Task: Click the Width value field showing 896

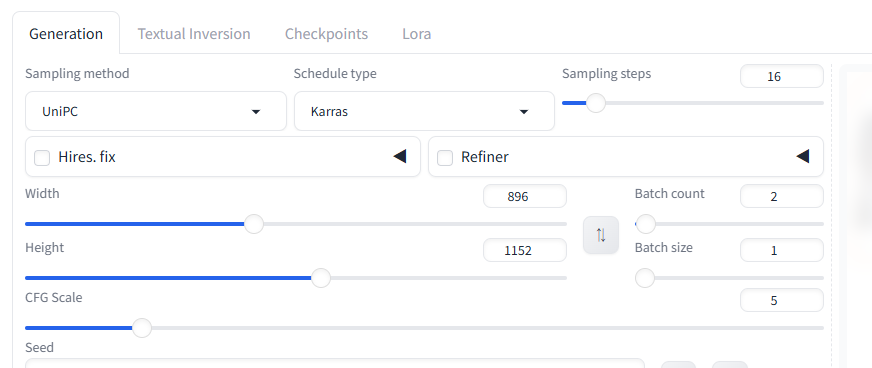Action: pyautogui.click(x=525, y=196)
